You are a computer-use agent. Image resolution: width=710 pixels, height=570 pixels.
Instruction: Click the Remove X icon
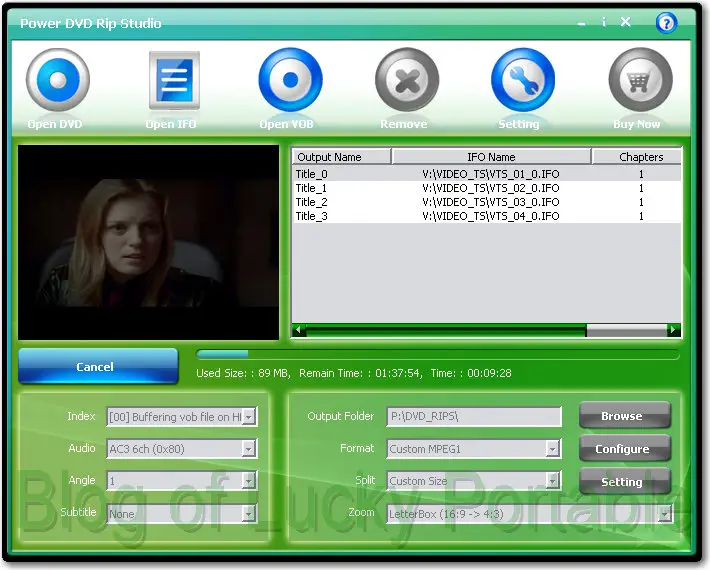pos(407,80)
